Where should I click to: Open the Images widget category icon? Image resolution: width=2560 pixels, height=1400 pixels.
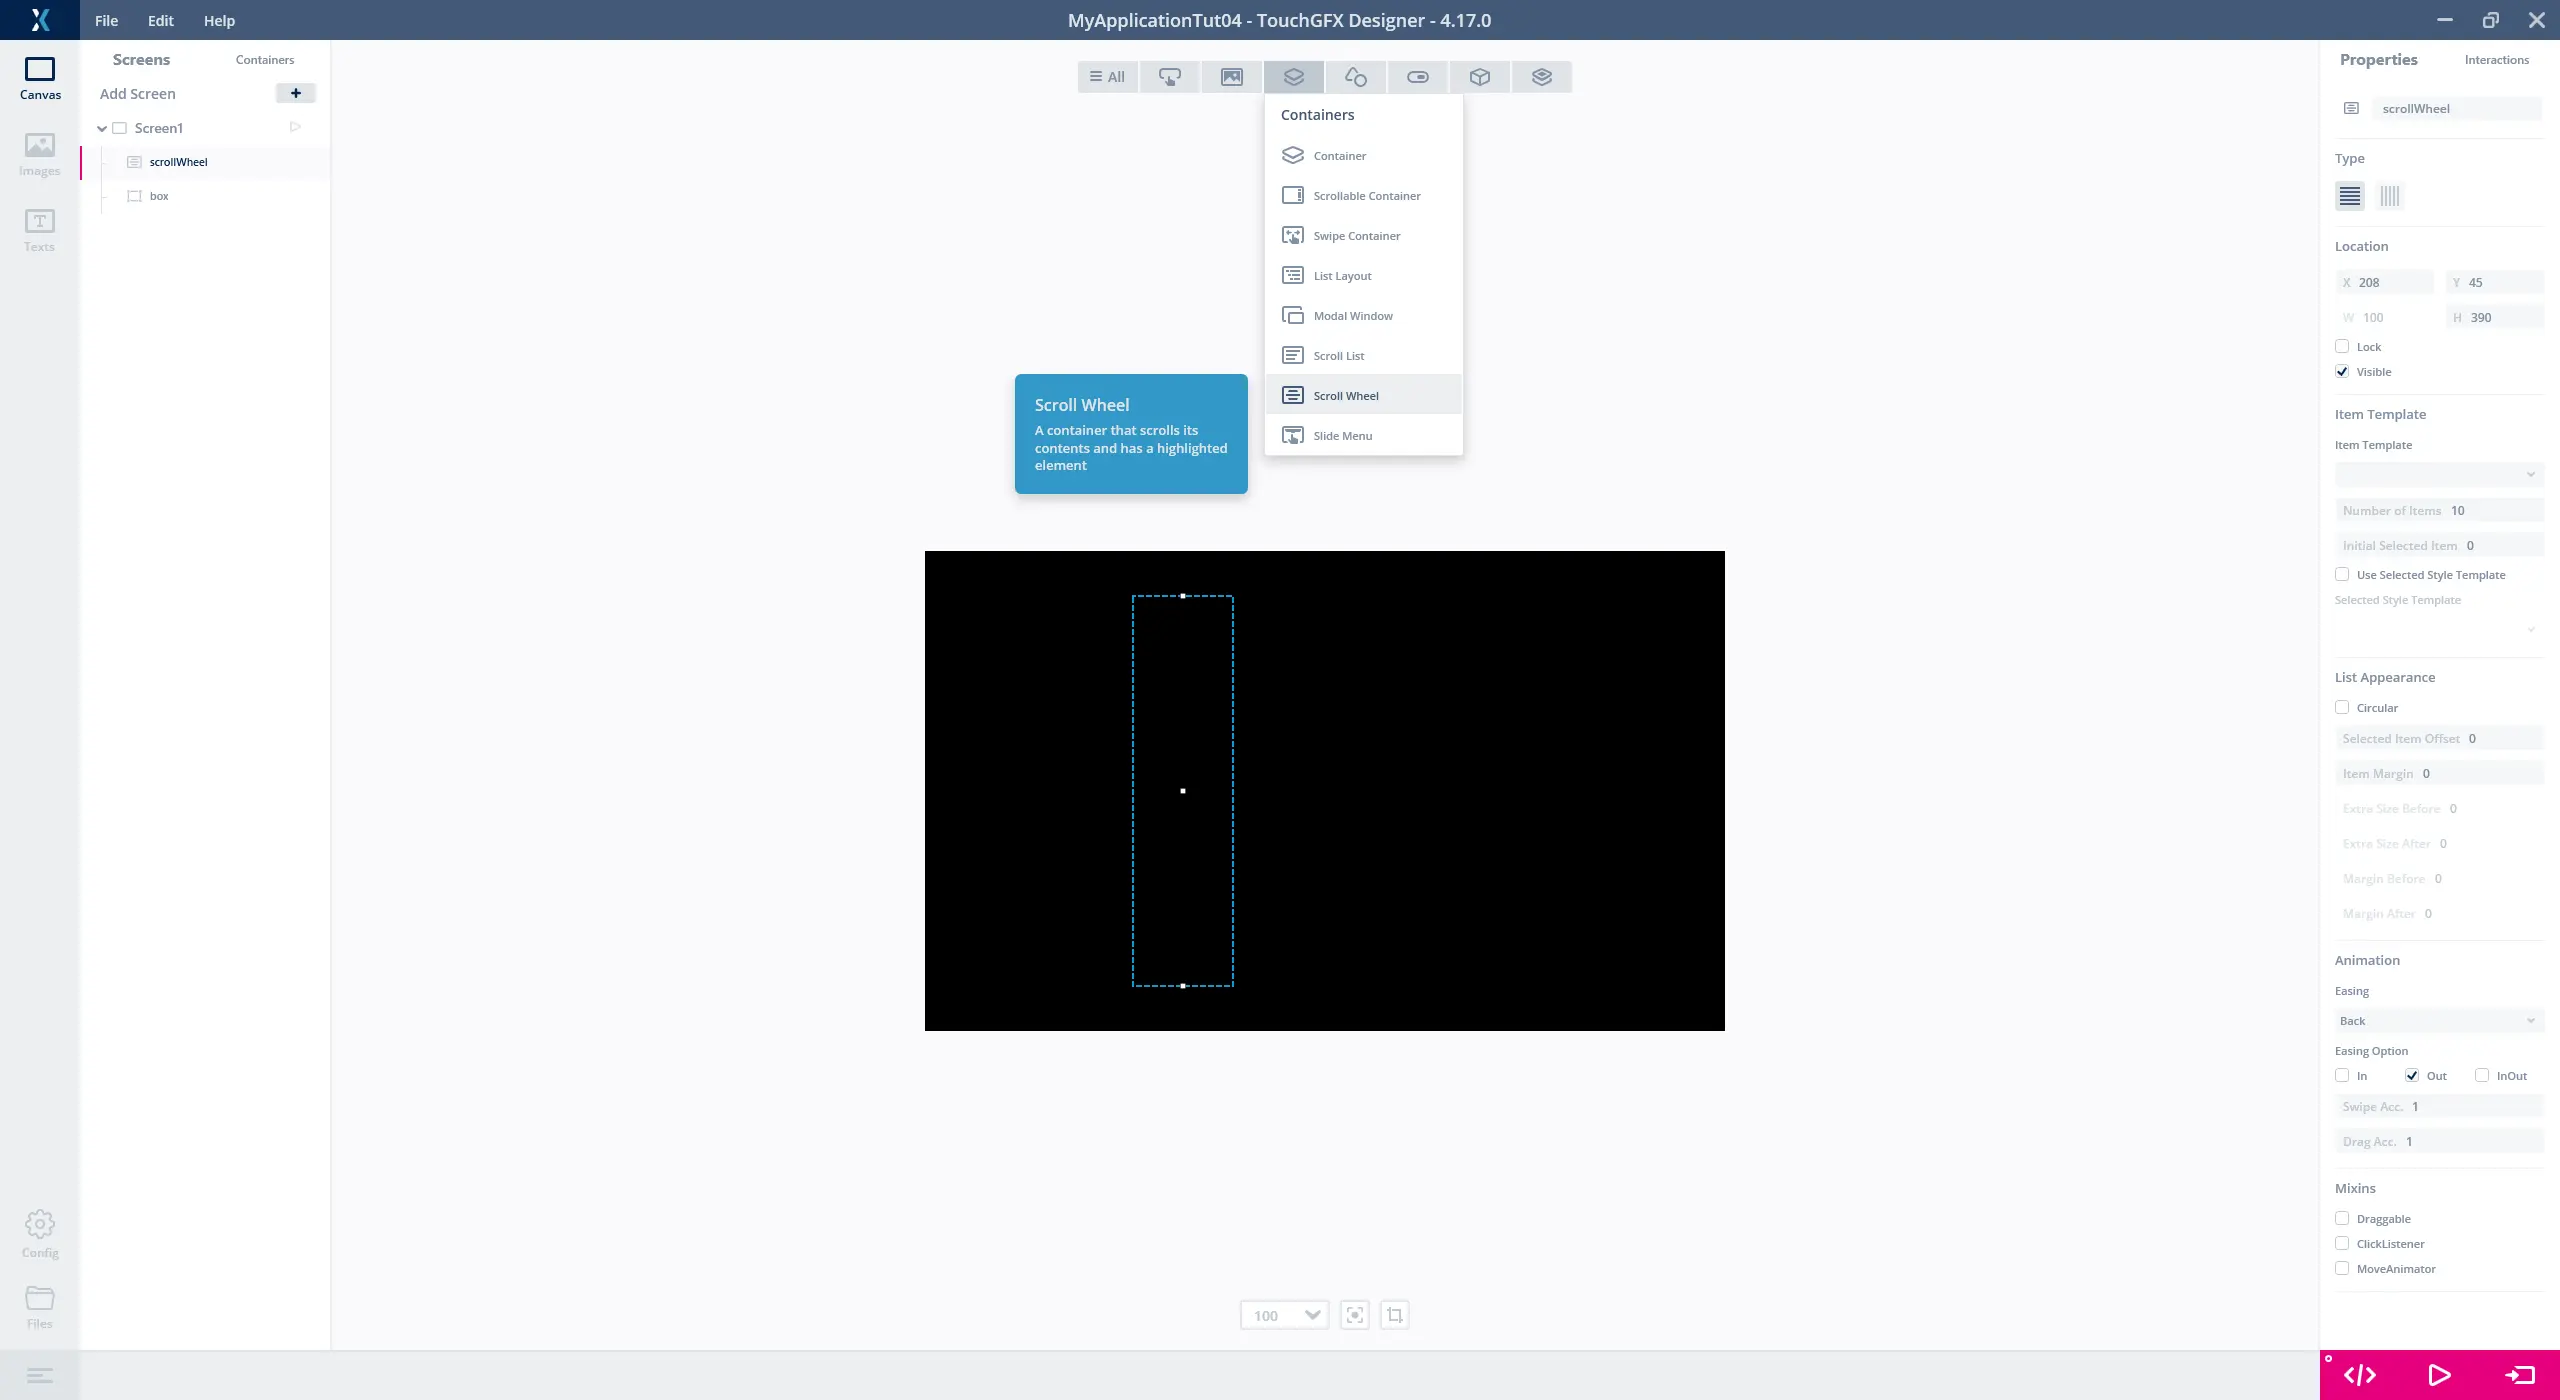tap(1231, 77)
